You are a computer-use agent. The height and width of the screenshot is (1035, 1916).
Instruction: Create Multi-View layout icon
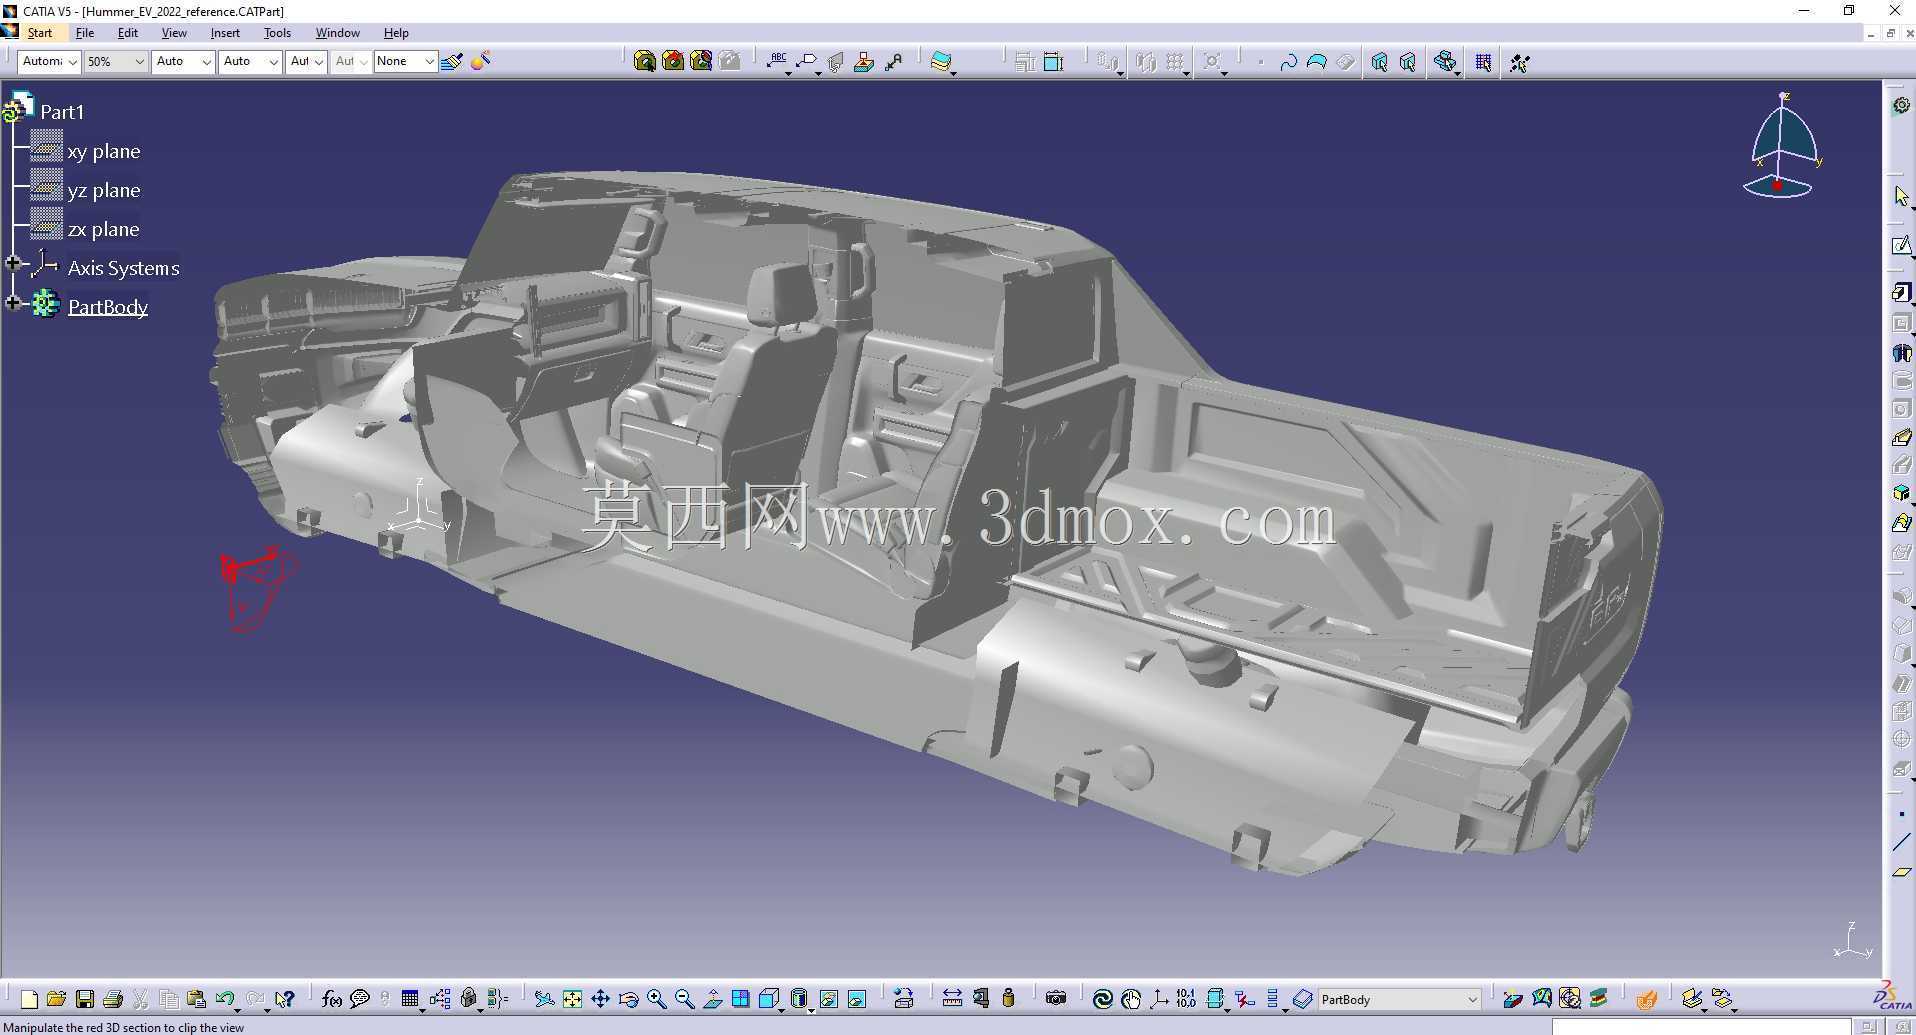[740, 999]
